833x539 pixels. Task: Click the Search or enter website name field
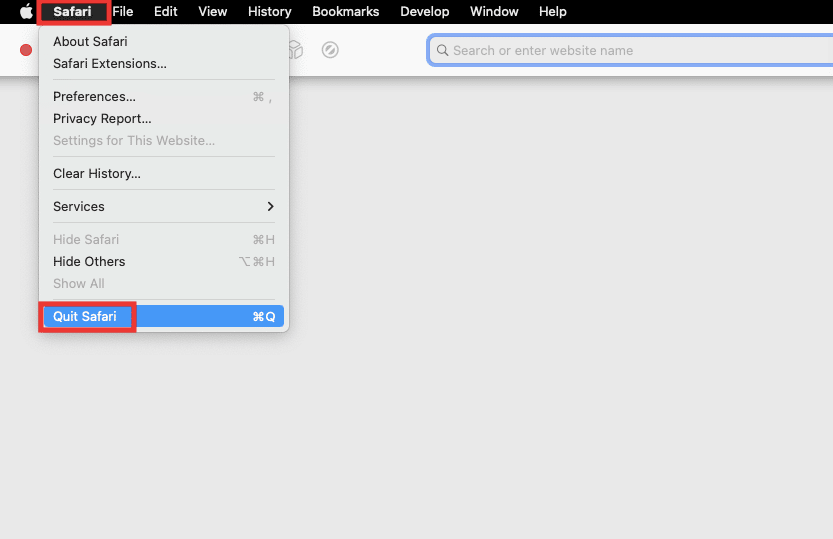[630, 50]
